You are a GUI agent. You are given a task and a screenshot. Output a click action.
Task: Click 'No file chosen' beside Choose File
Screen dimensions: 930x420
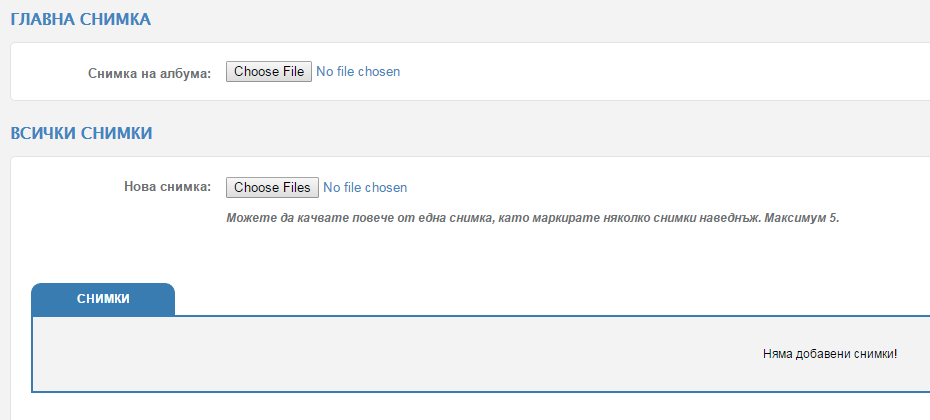[x=358, y=72]
